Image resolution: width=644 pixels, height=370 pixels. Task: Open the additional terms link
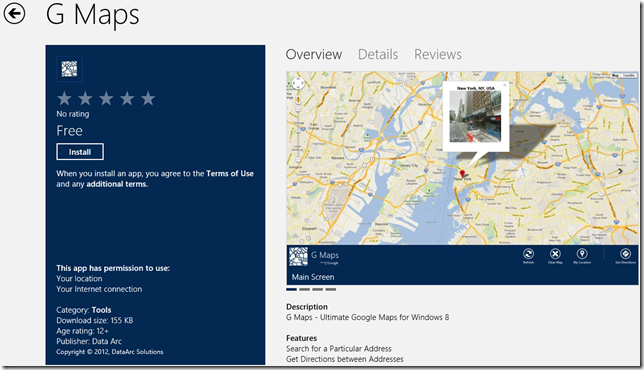pyautogui.click(x=117, y=184)
